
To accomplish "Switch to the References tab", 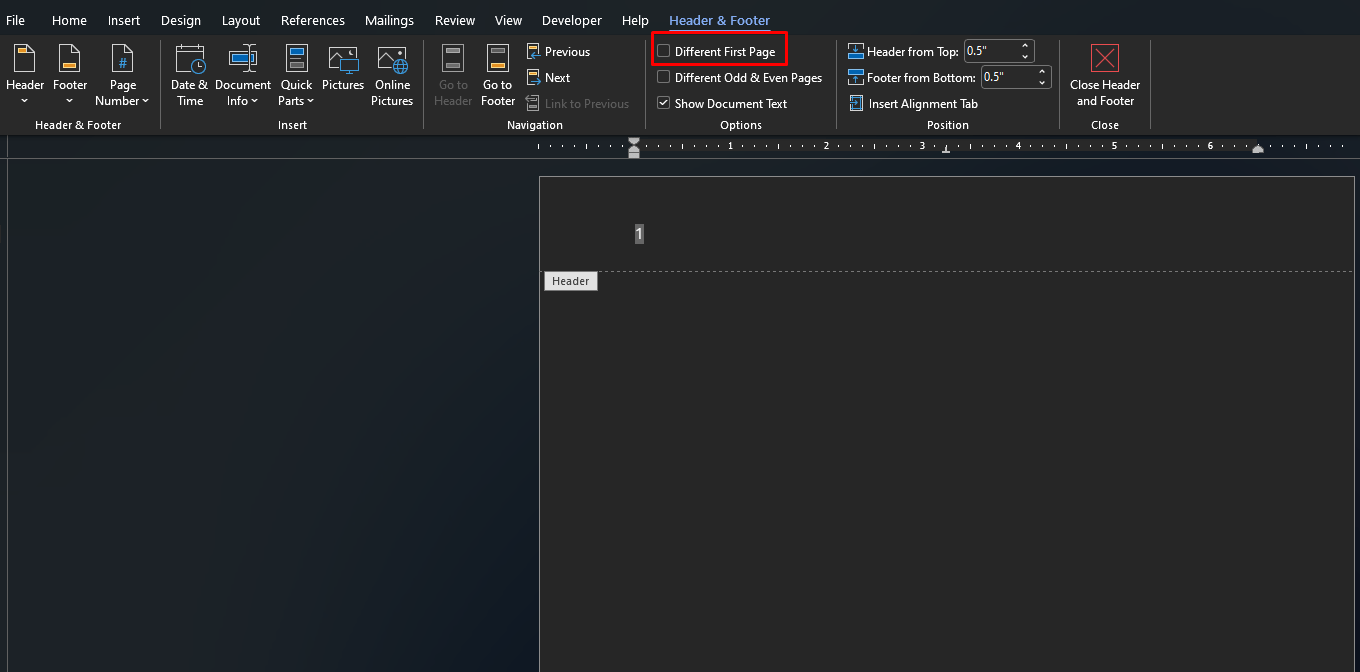I will (x=313, y=20).
